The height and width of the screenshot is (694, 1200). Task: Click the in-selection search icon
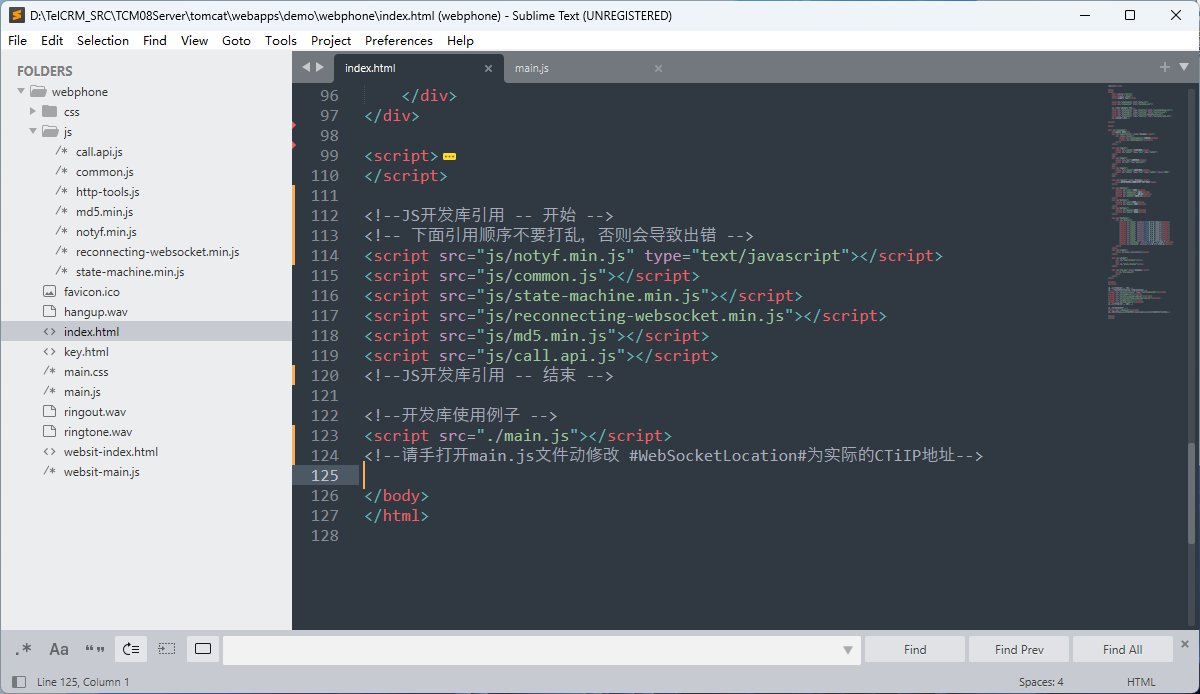167,649
